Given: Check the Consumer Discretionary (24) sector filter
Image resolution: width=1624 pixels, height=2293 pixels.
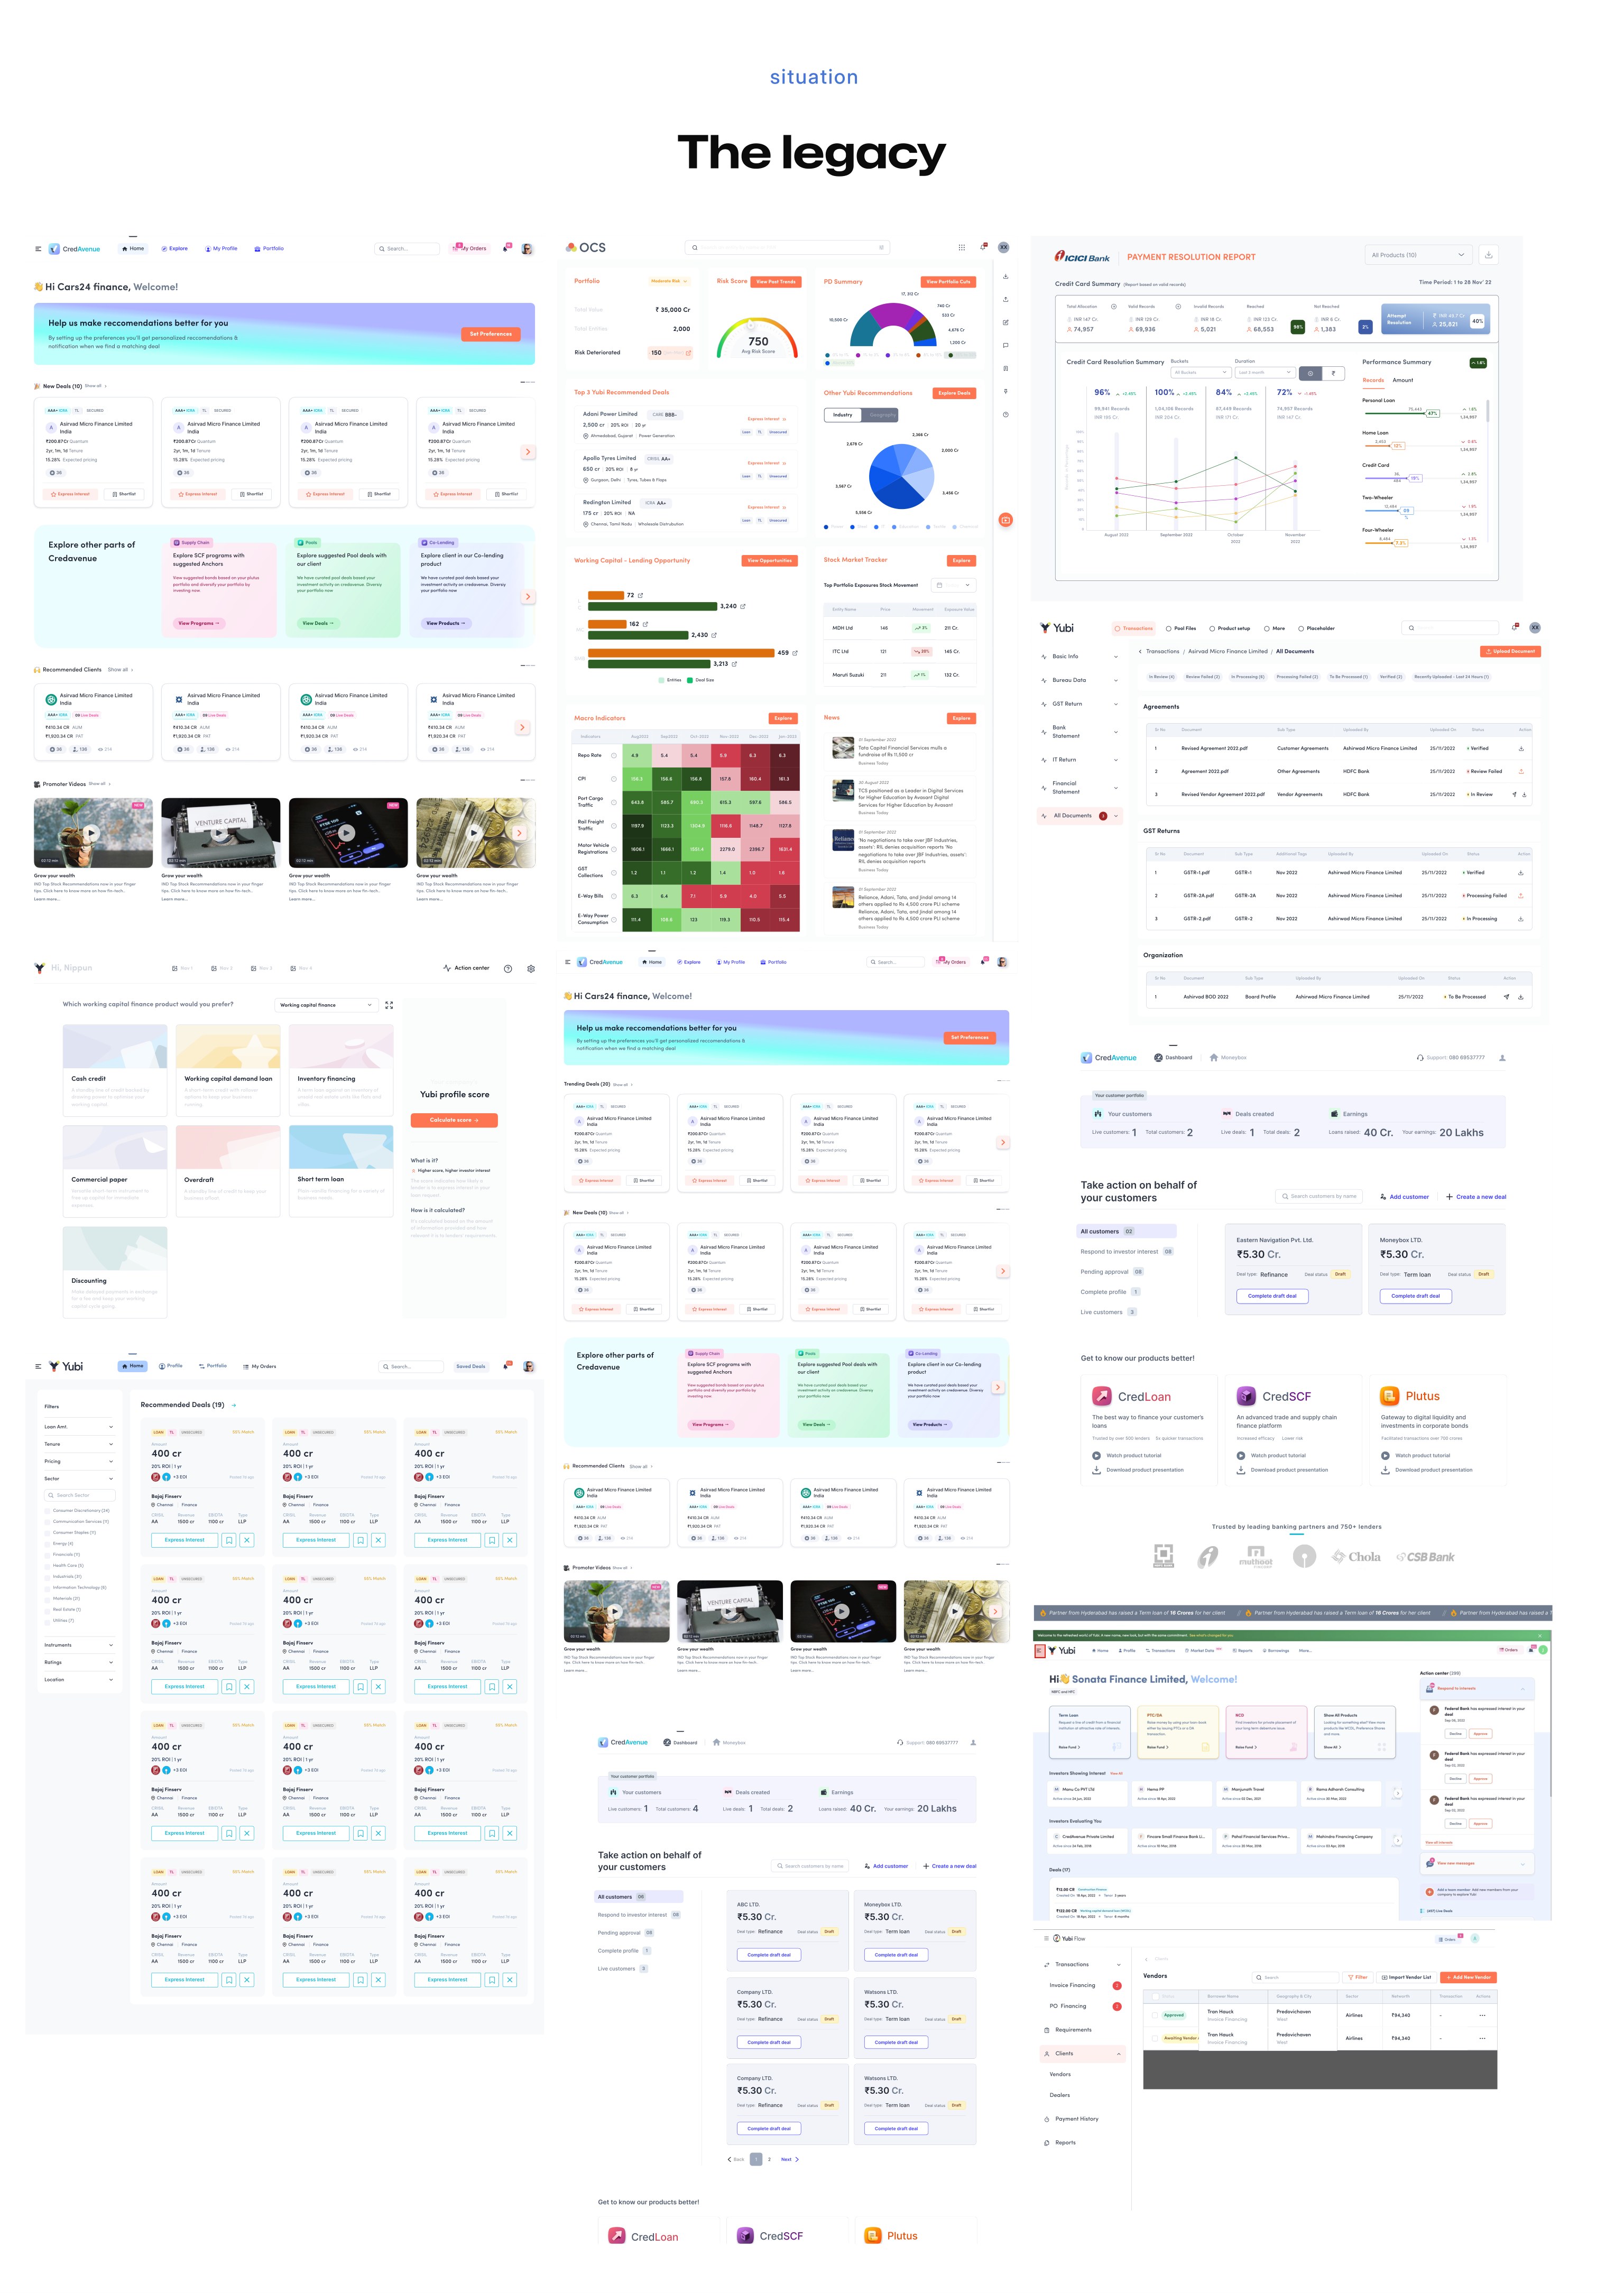Looking at the screenshot, I should tap(48, 1511).
